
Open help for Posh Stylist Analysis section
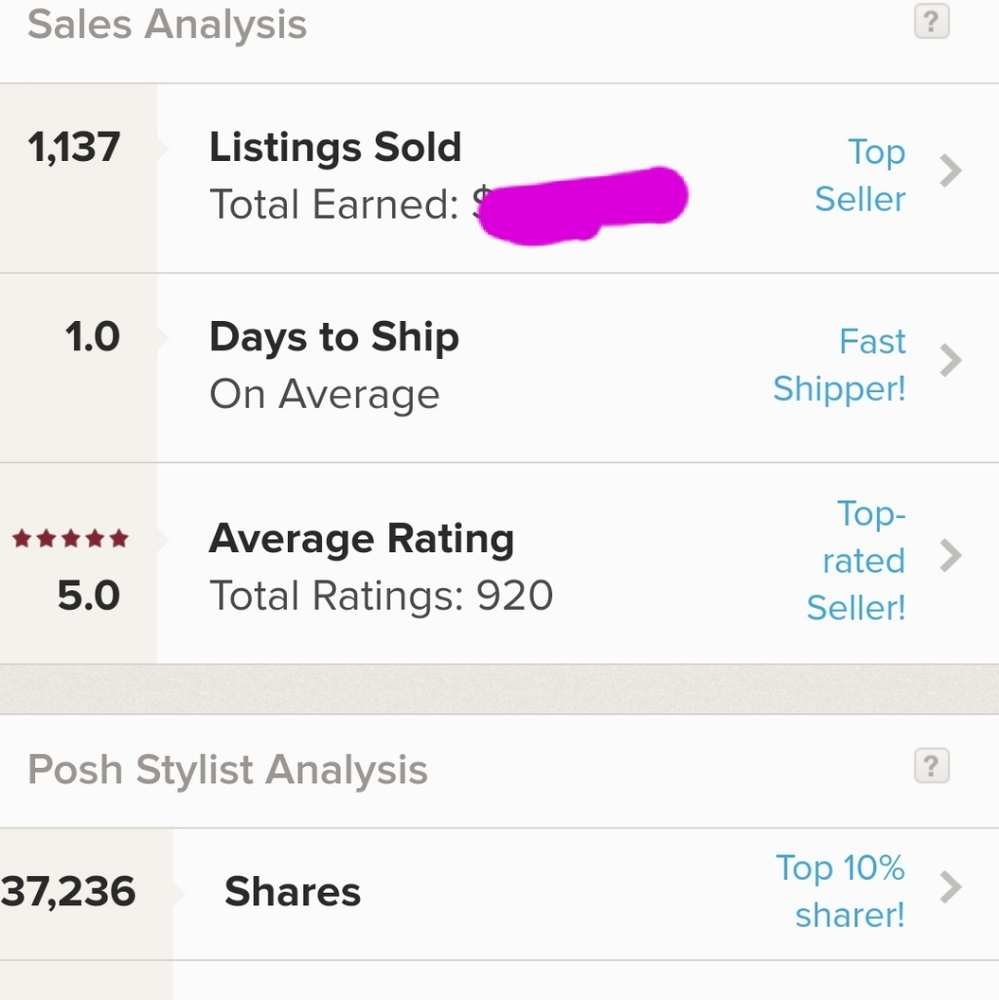pos(930,767)
